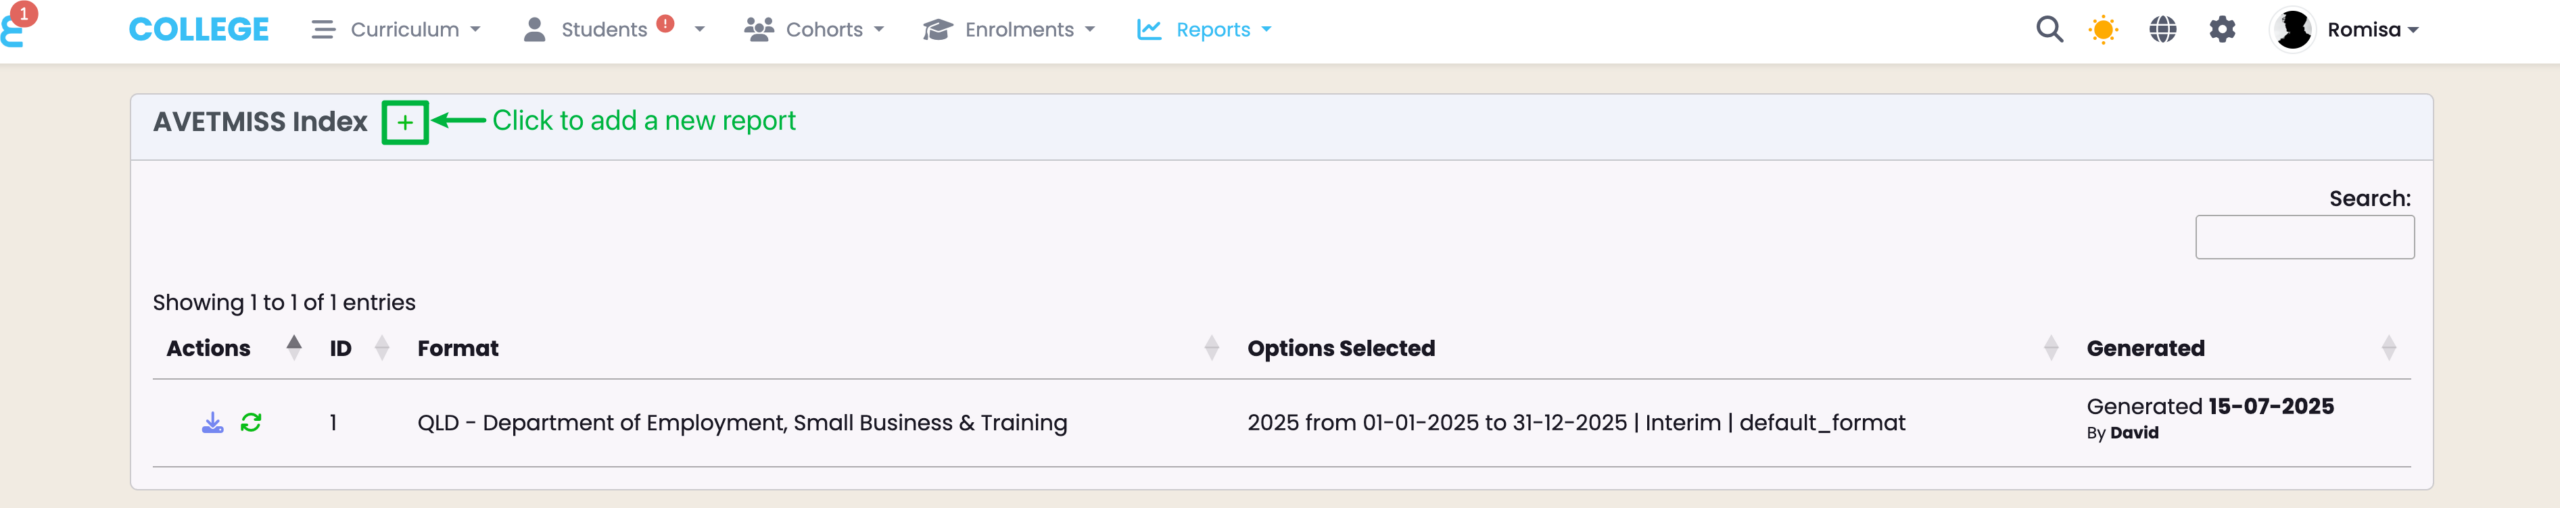Screen dimensions: 2560x508
Task: Download the QLD AVETMISS report
Action: point(212,423)
